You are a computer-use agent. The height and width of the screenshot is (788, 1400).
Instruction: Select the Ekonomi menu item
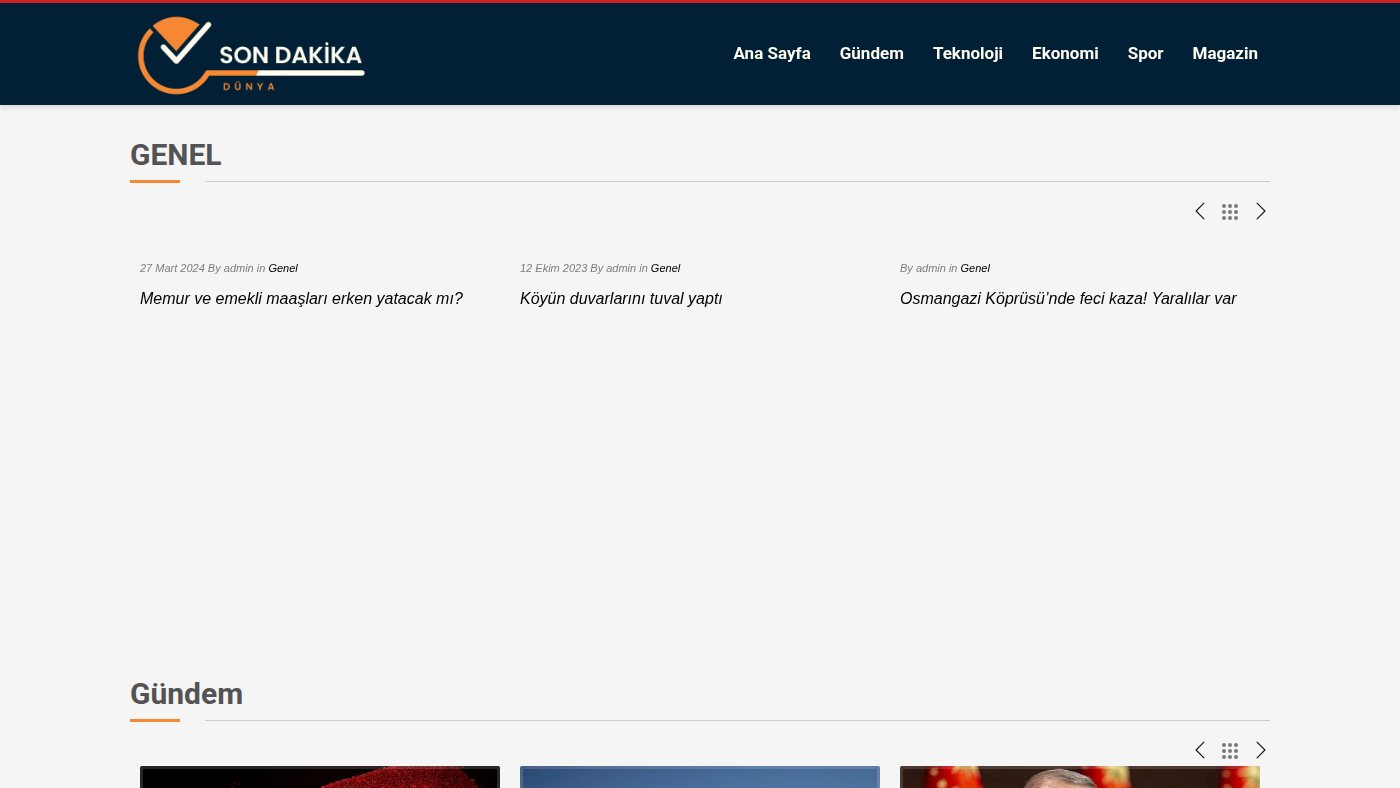1065,54
